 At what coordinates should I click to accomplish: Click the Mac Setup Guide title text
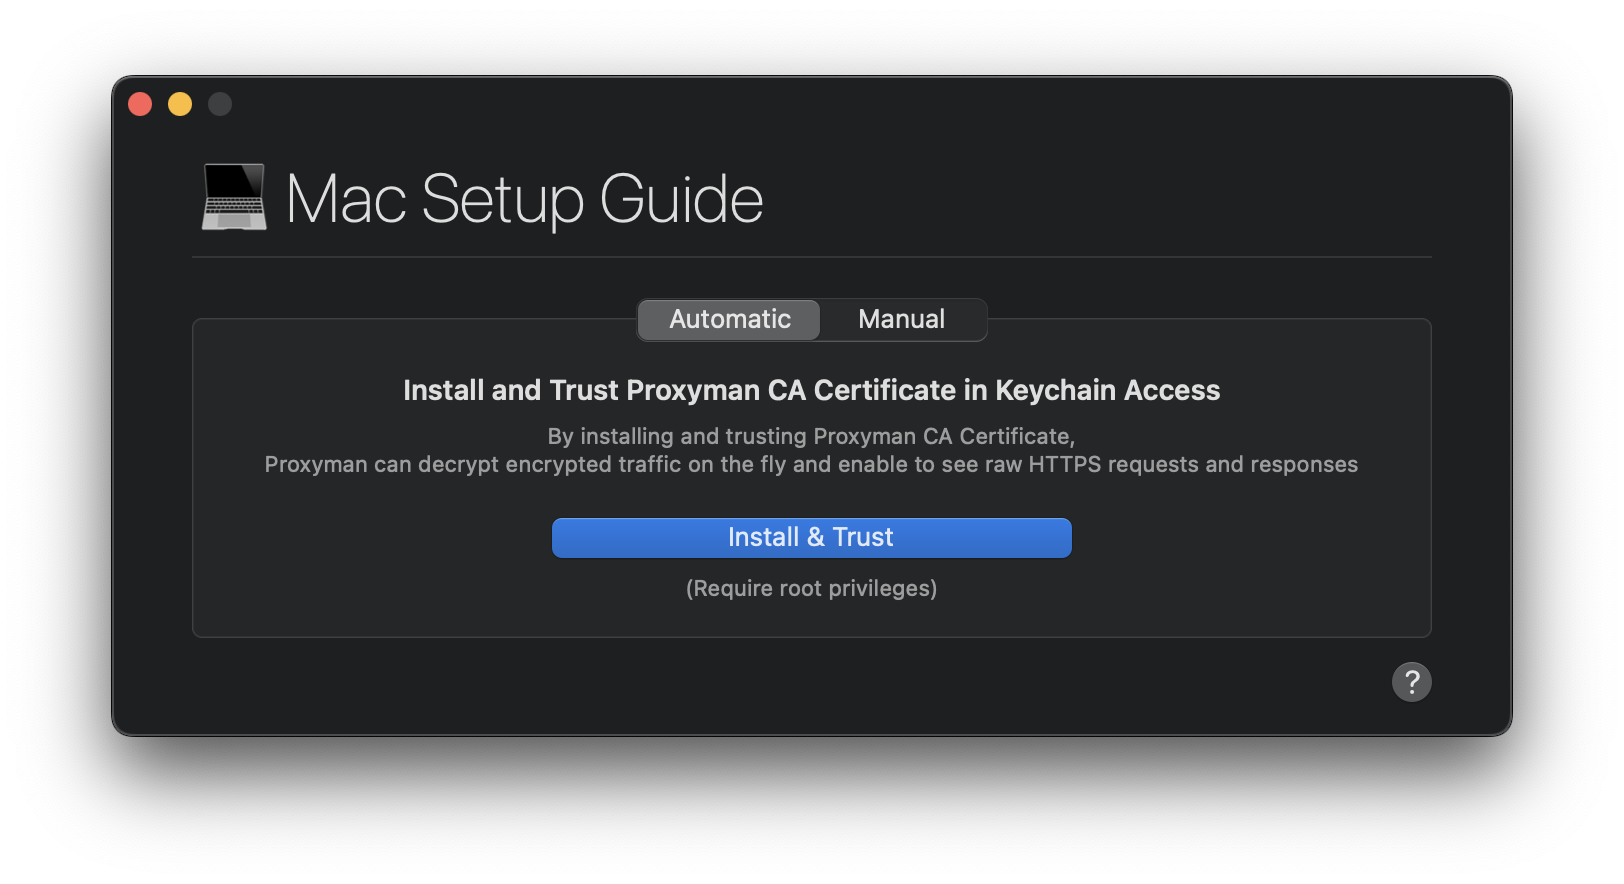(524, 198)
